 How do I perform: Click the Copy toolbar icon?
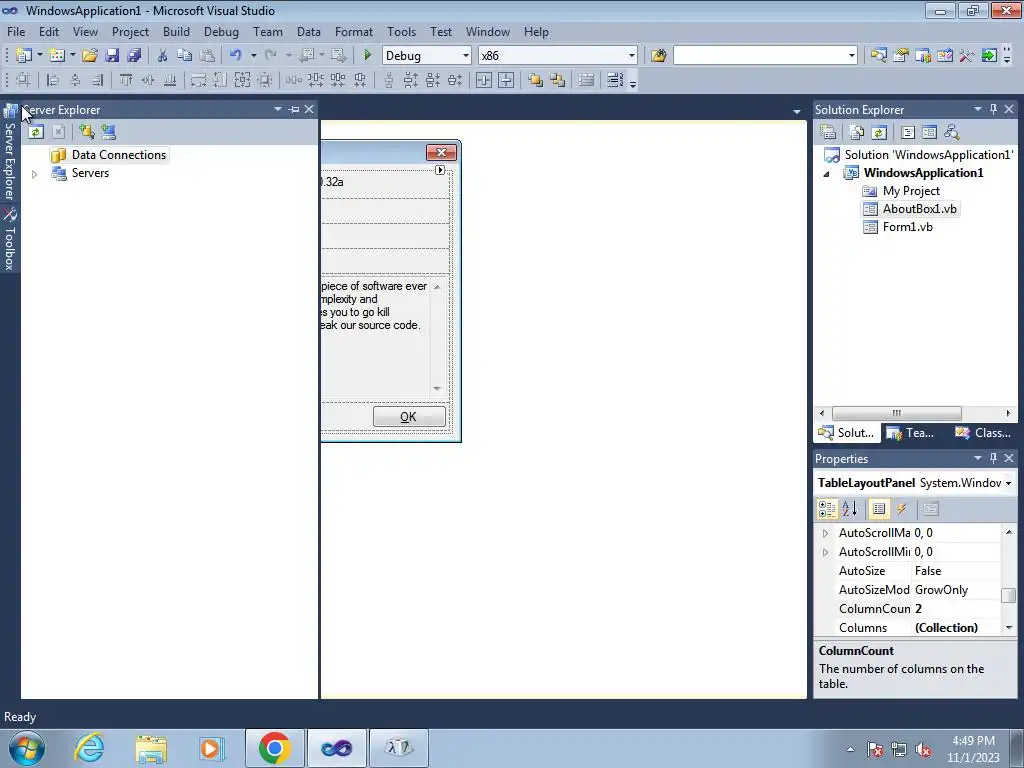(x=185, y=56)
